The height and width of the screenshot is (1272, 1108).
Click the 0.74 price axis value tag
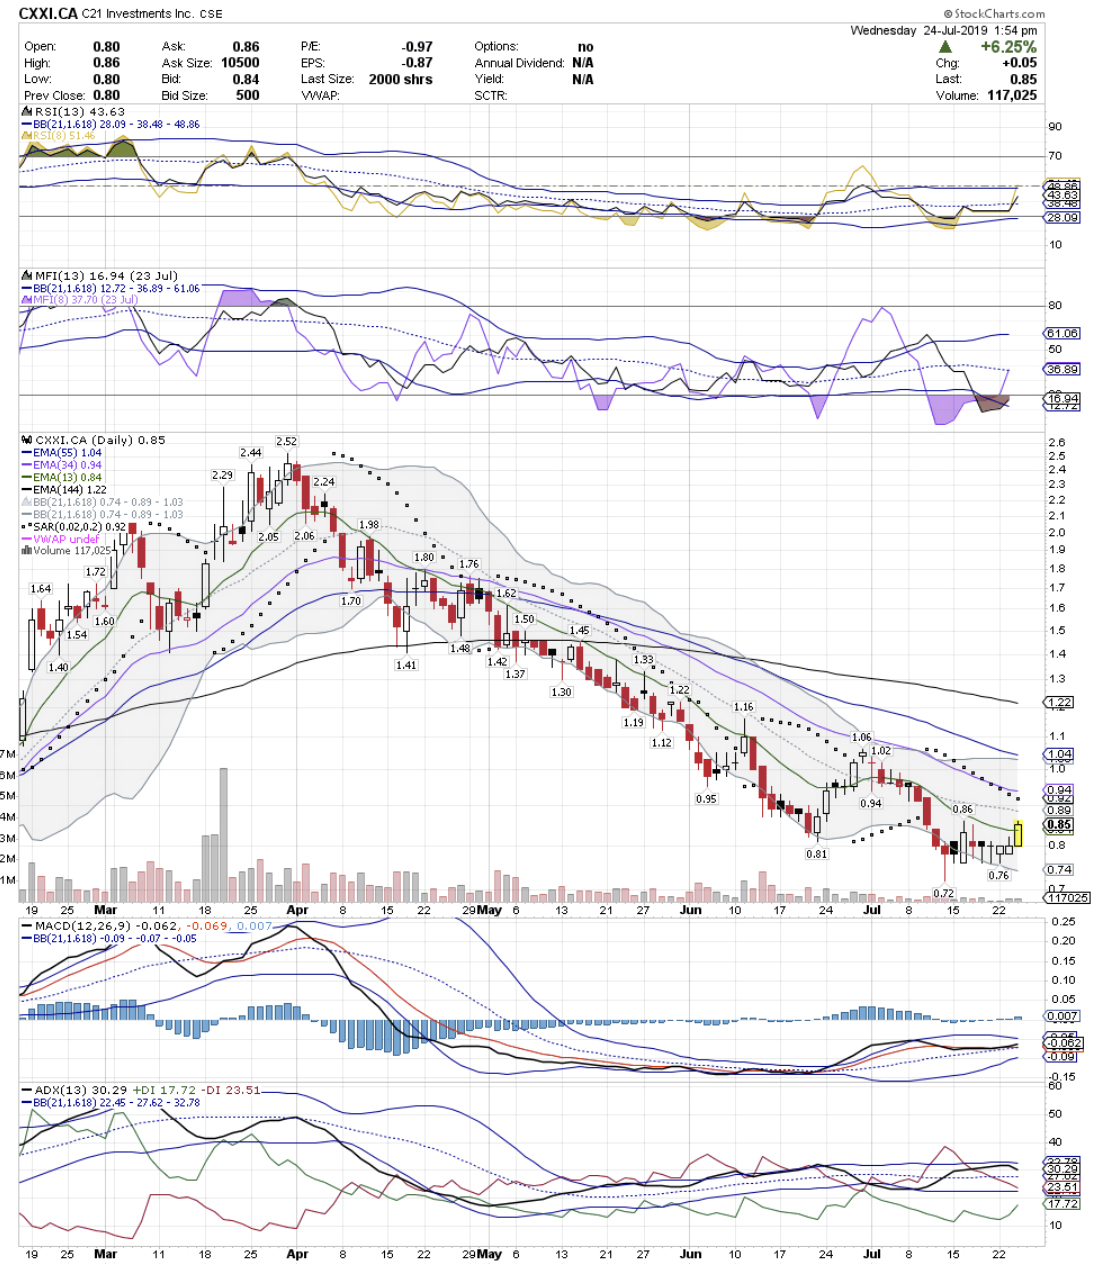click(1060, 870)
